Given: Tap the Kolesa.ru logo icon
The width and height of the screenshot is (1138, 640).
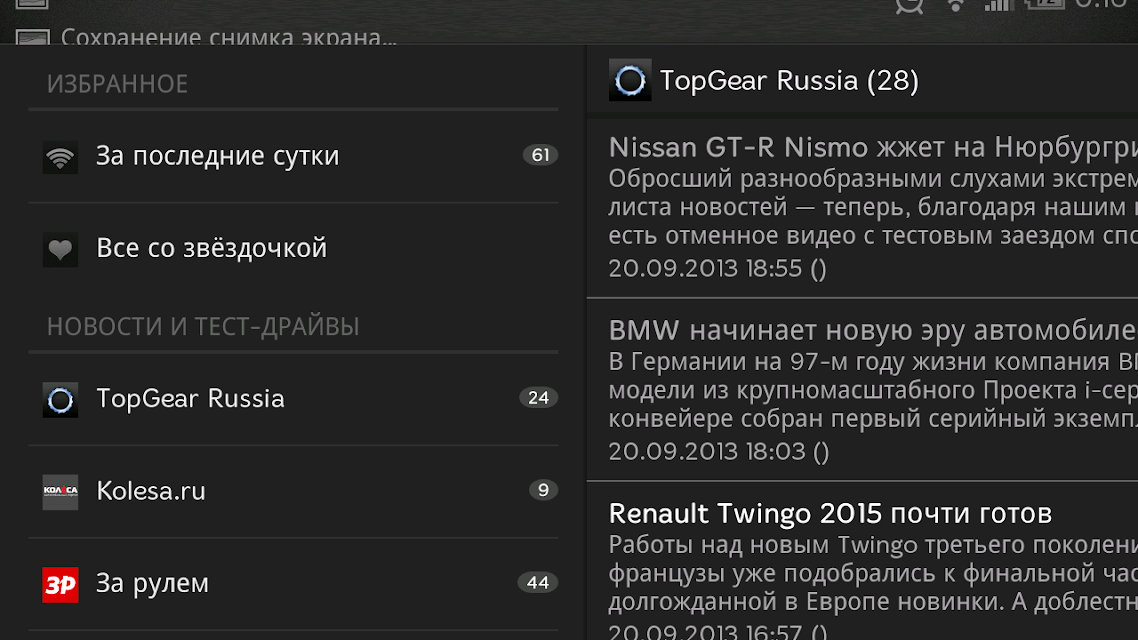Looking at the screenshot, I should [60, 492].
